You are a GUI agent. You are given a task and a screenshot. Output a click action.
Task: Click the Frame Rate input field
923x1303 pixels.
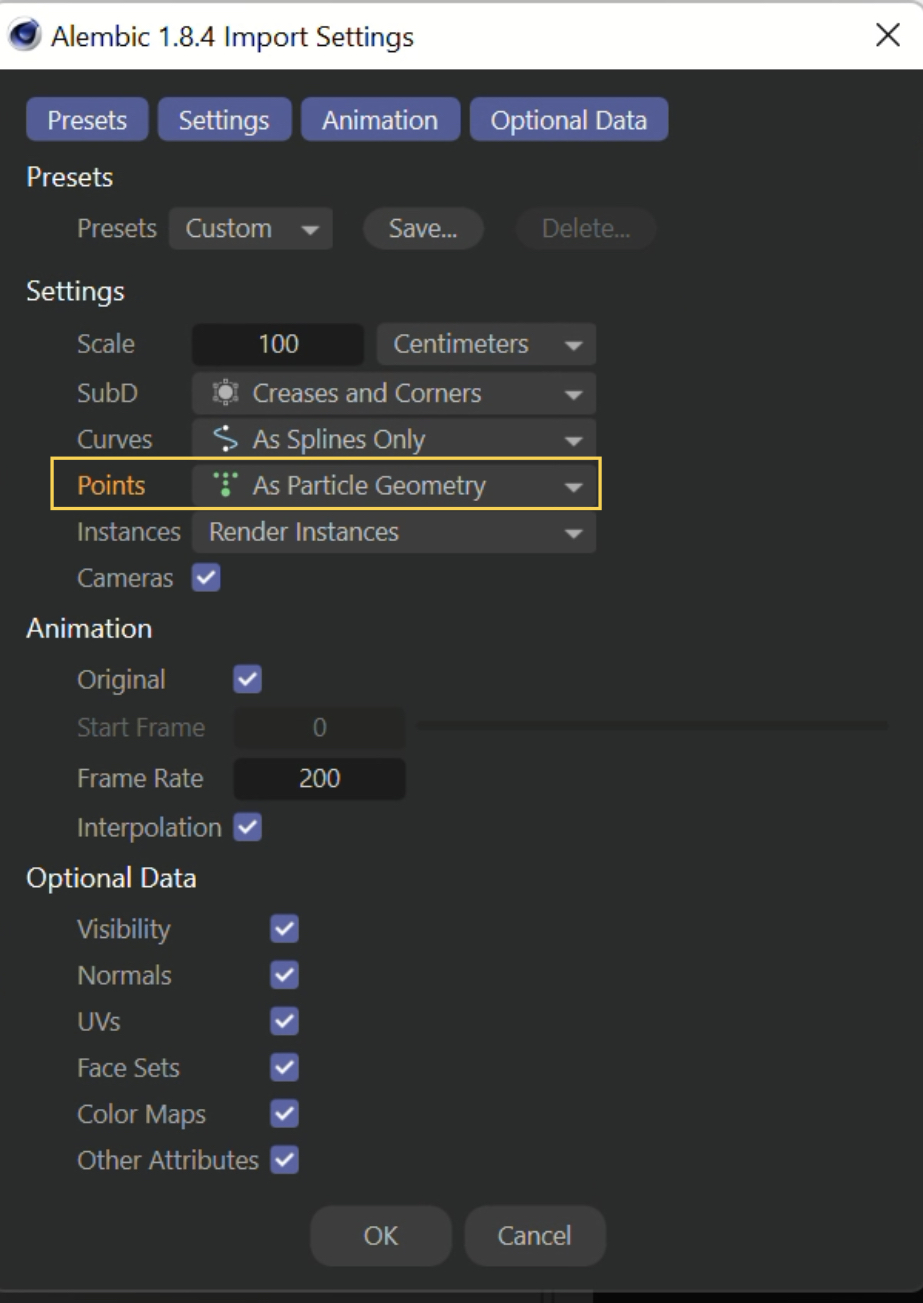319,779
